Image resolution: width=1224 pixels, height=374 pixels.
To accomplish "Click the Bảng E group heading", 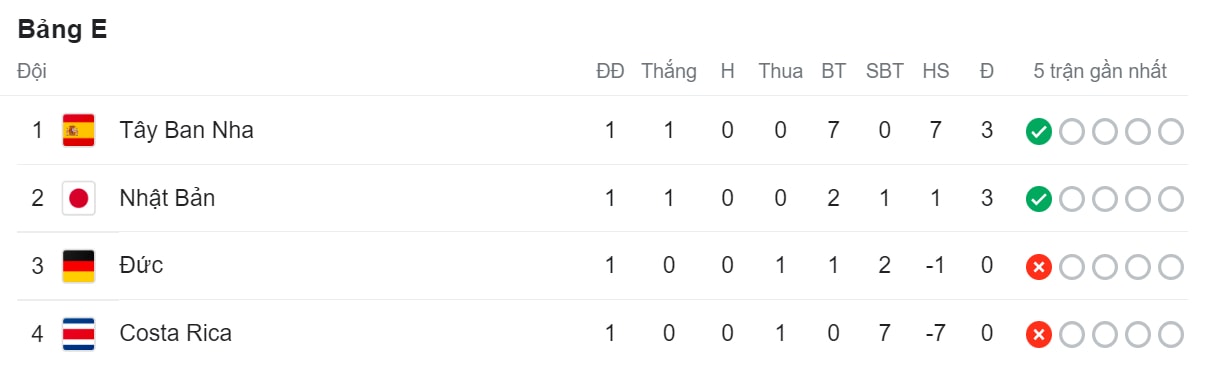I will (x=62, y=30).
